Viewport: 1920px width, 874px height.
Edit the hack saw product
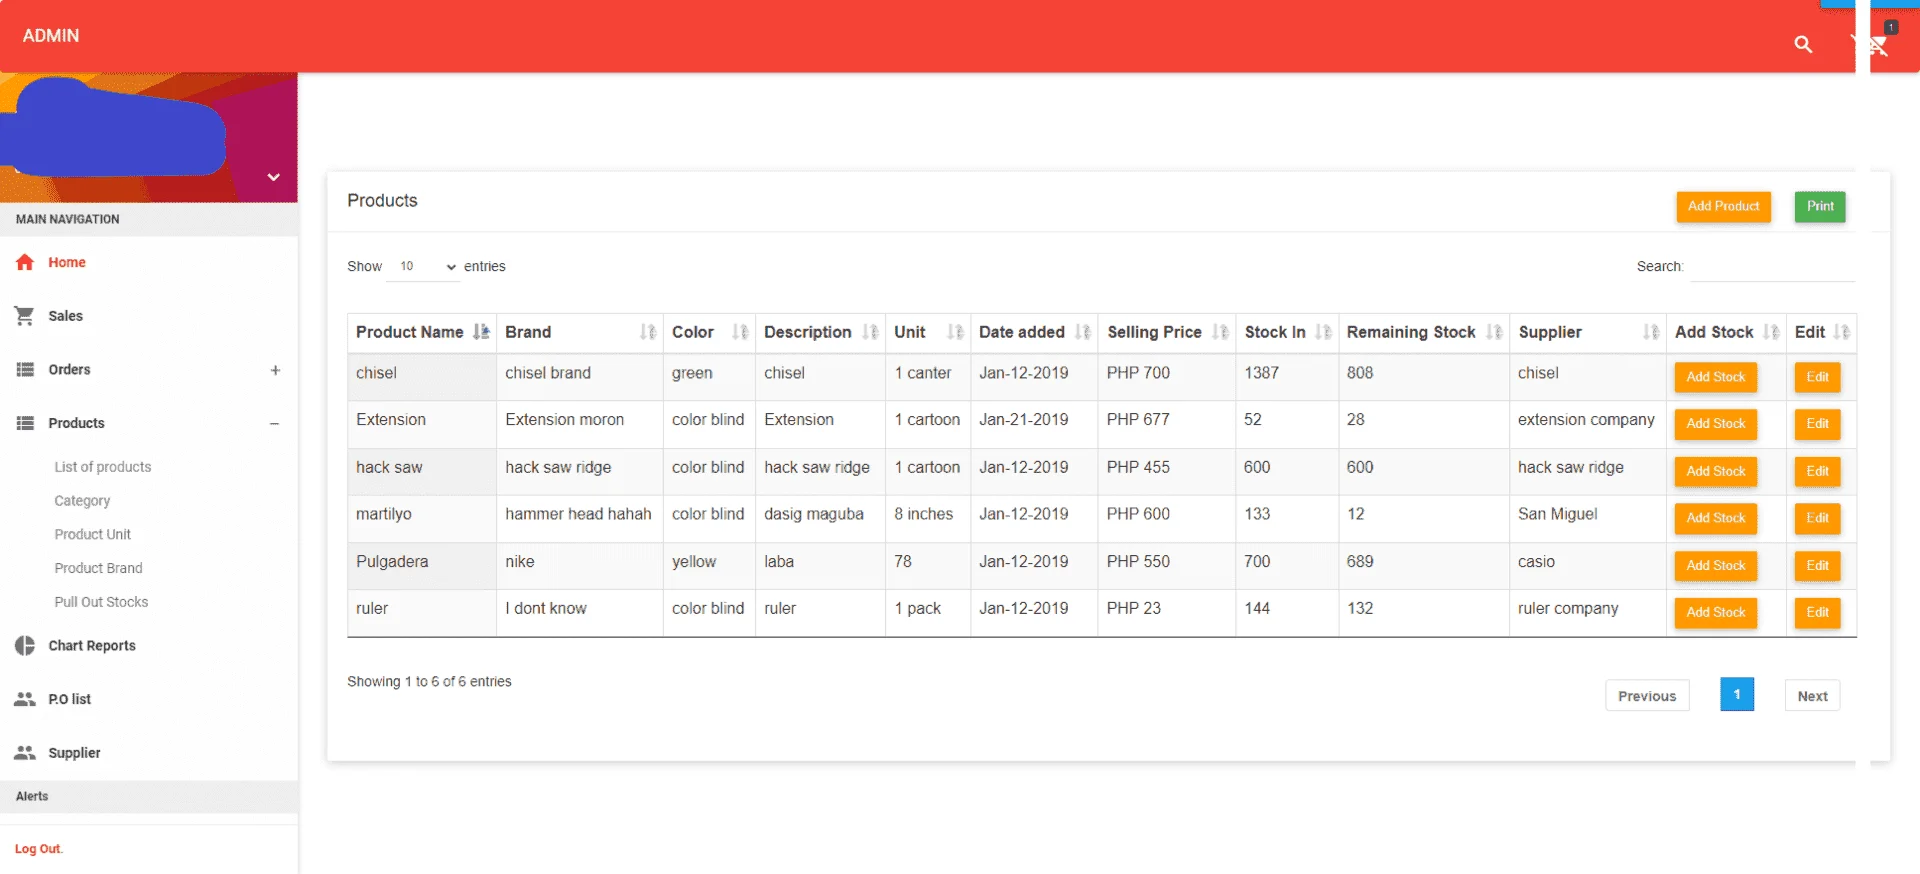pyautogui.click(x=1817, y=471)
